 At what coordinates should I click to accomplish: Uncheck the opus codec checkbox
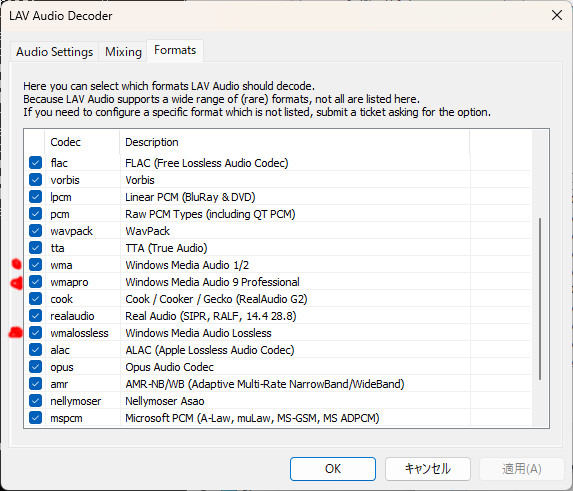click(35, 367)
